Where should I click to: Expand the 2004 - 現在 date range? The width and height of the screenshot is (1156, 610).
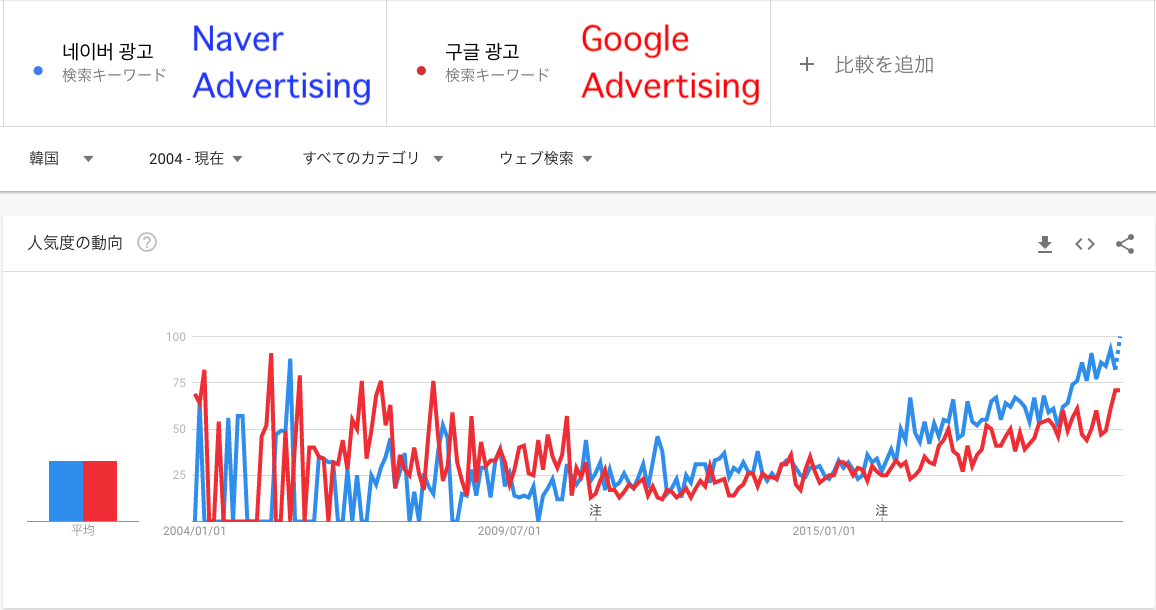195,159
